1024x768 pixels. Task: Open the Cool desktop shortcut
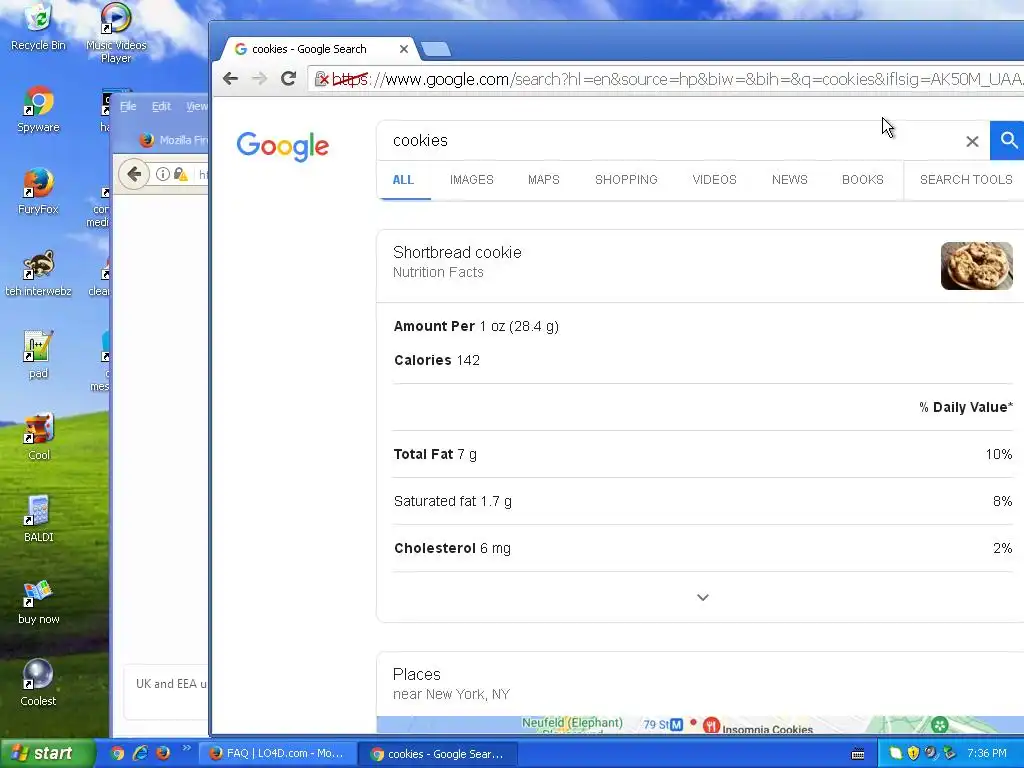click(39, 437)
